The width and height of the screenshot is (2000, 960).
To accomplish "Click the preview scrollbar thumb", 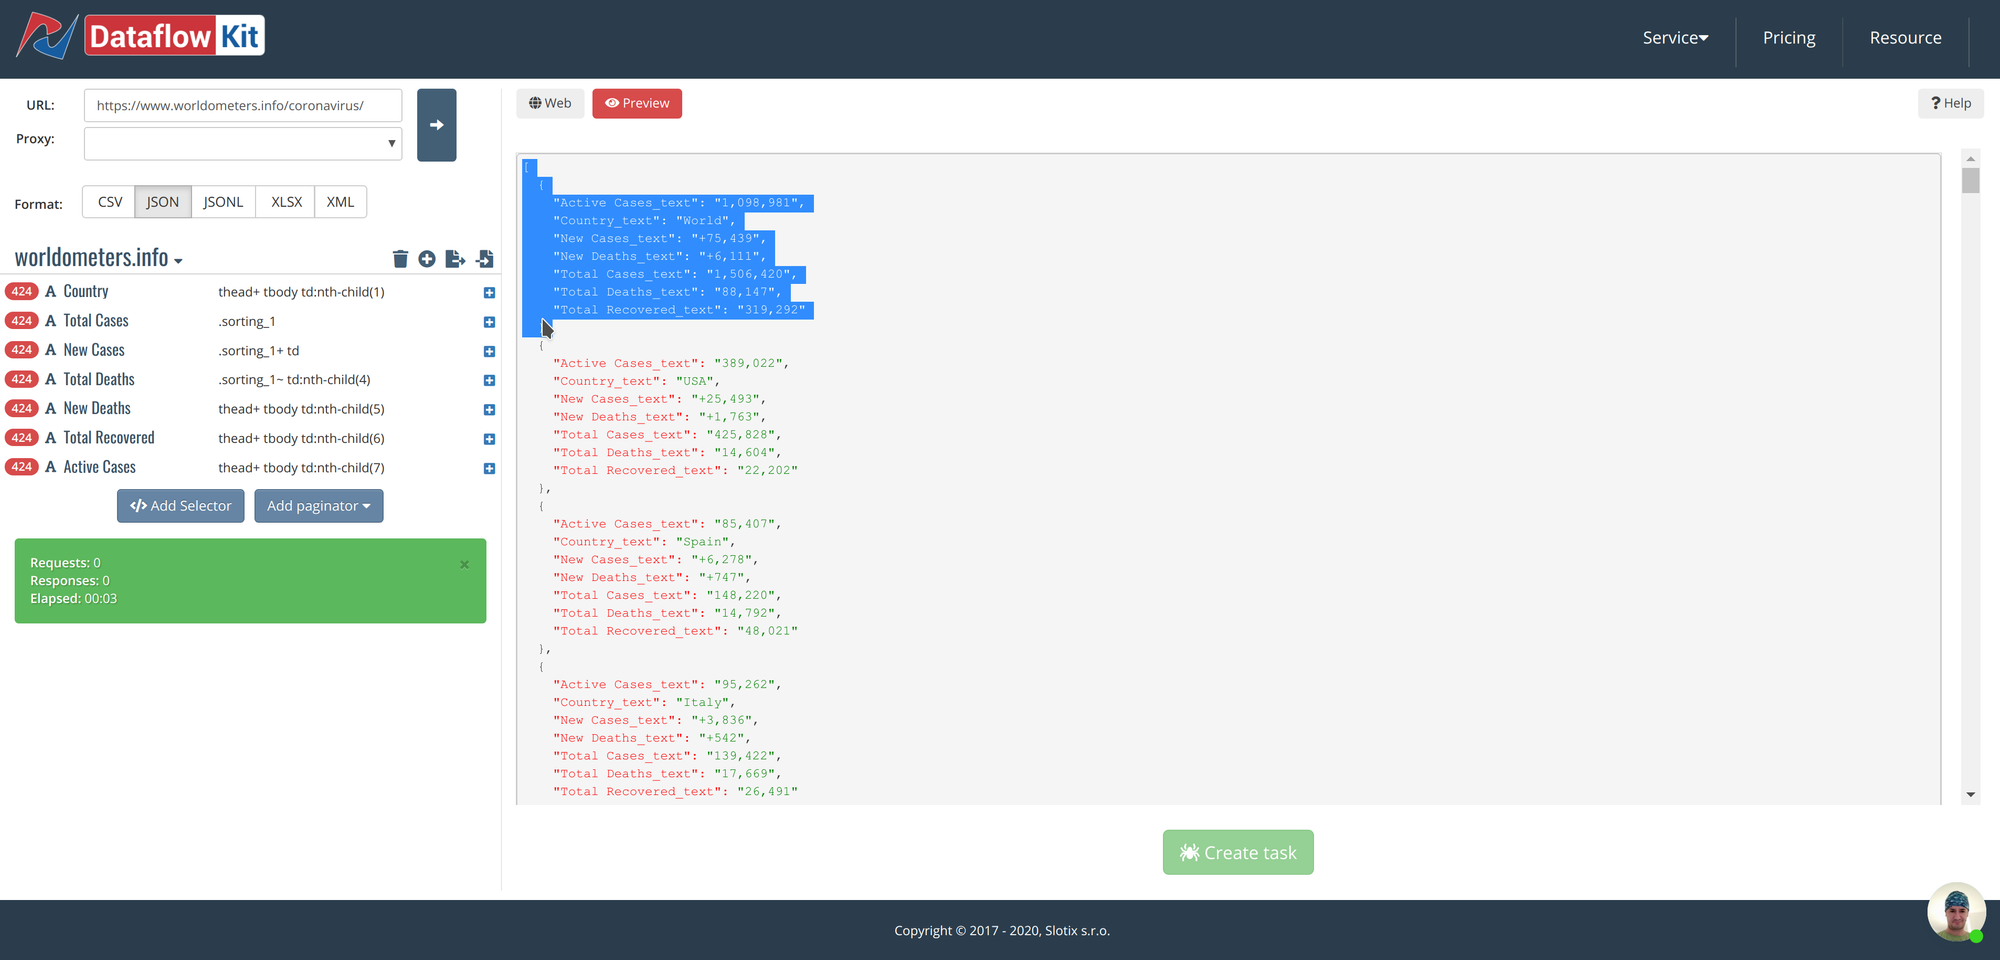I will [1970, 181].
